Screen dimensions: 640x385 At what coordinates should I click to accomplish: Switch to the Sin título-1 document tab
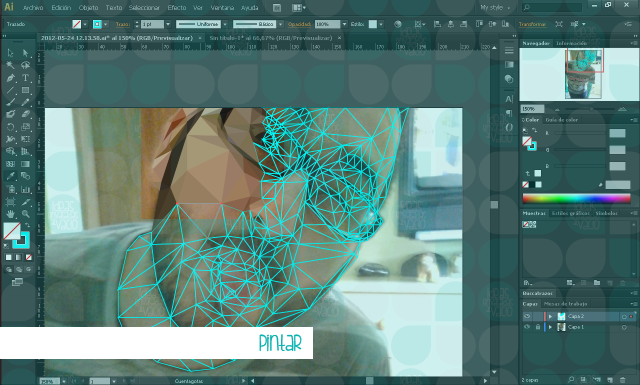(271, 38)
